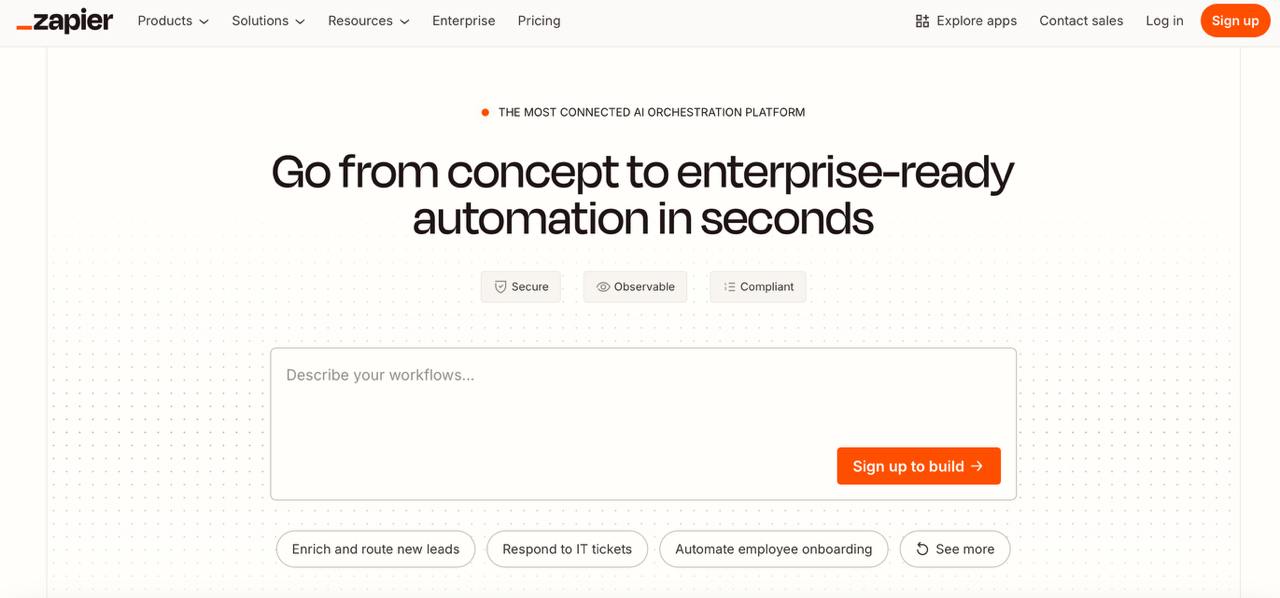The width and height of the screenshot is (1280, 598).
Task: Click the arrow on Sign up to build
Action: pyautogui.click(x=977, y=466)
